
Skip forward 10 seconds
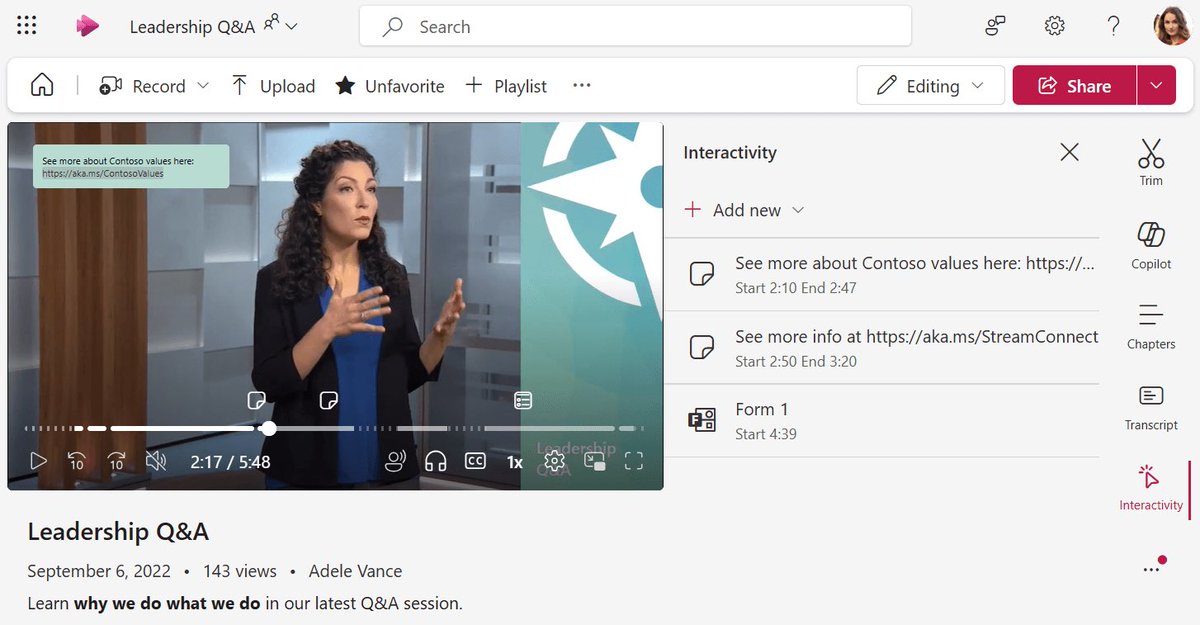(116, 461)
